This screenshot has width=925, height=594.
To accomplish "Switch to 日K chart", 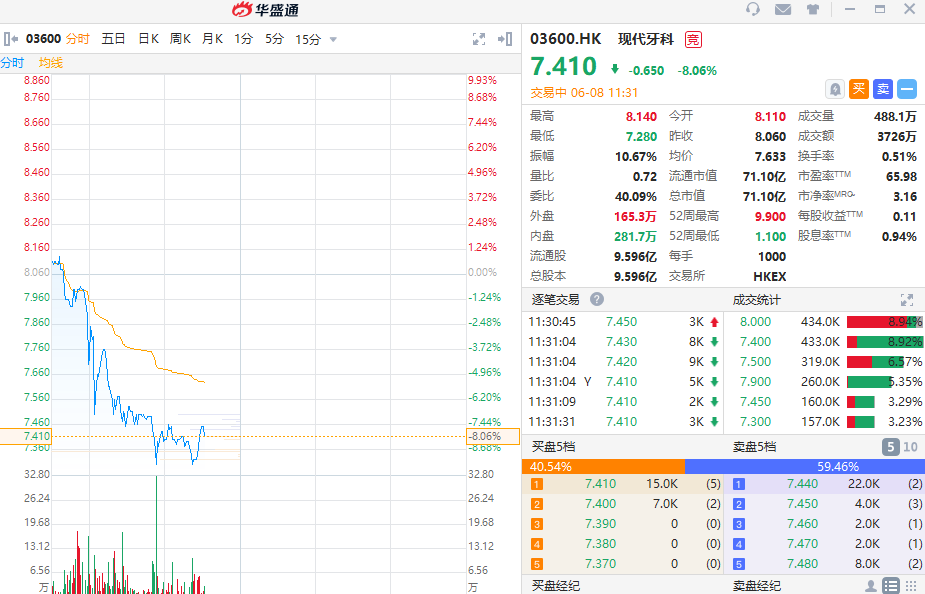I will [149, 39].
